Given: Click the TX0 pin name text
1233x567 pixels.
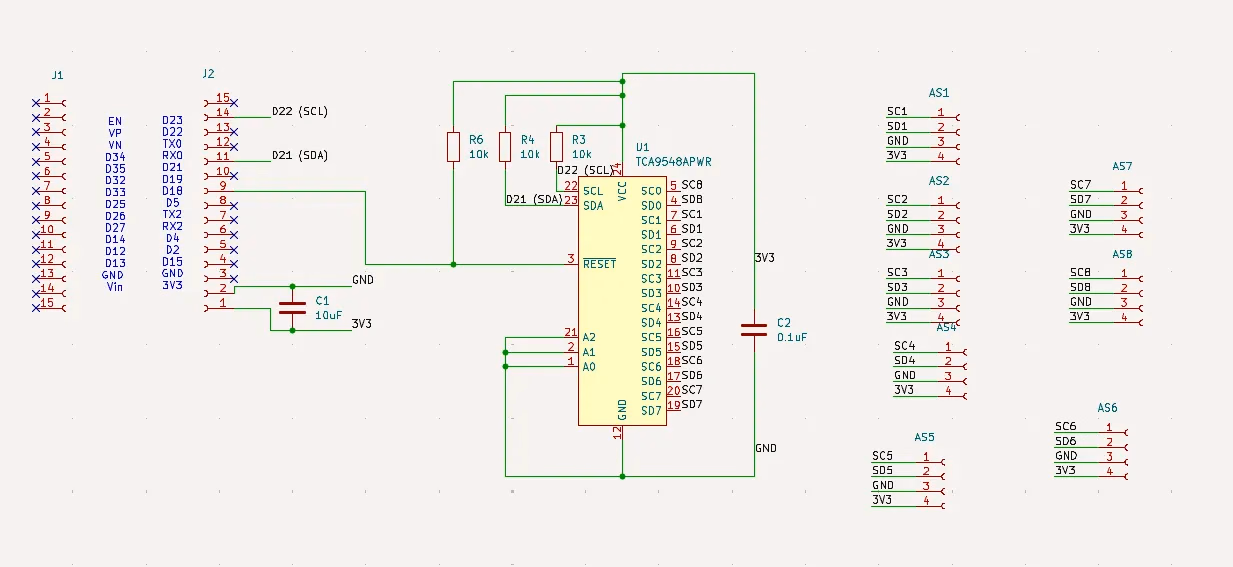Looking at the screenshot, I should click(172, 144).
